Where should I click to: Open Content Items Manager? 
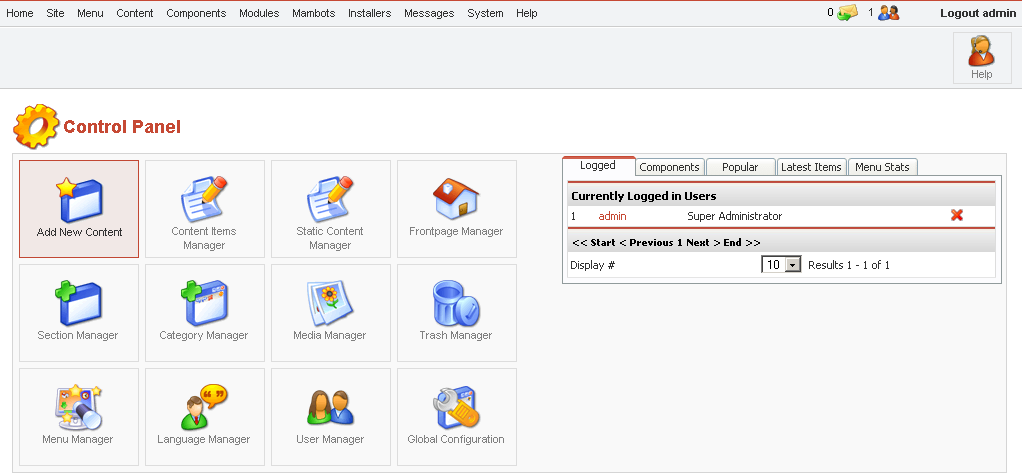(205, 199)
